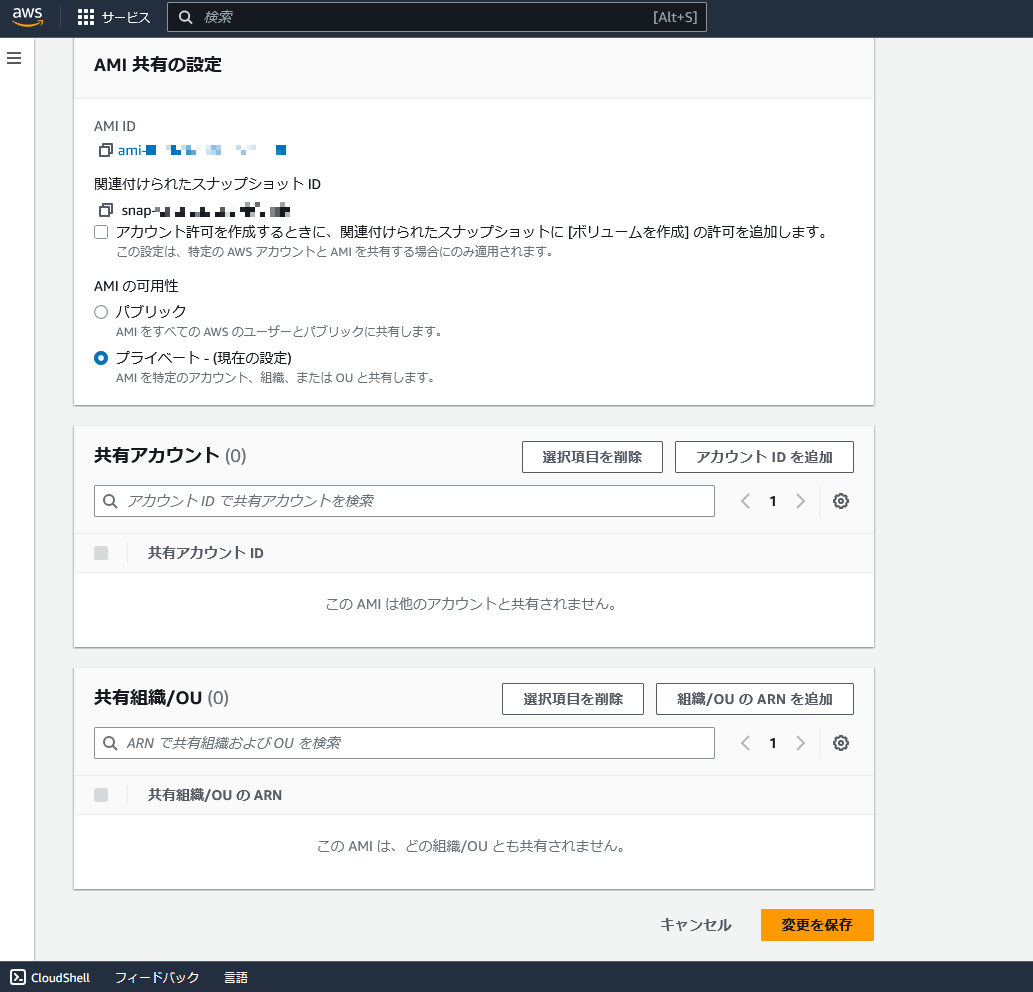Select the プライベート availability option
The width and height of the screenshot is (1033, 992).
101,357
